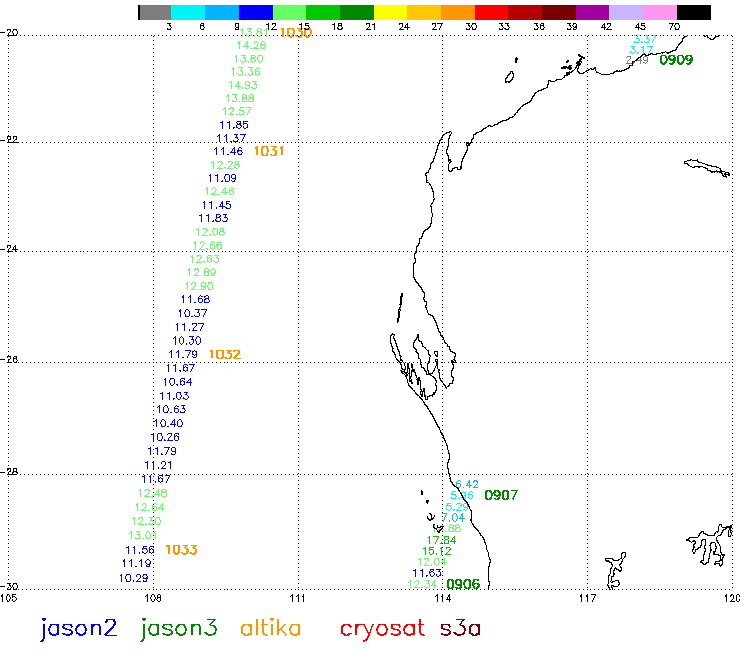Select the purple colorbar segment

[x=593, y=12]
